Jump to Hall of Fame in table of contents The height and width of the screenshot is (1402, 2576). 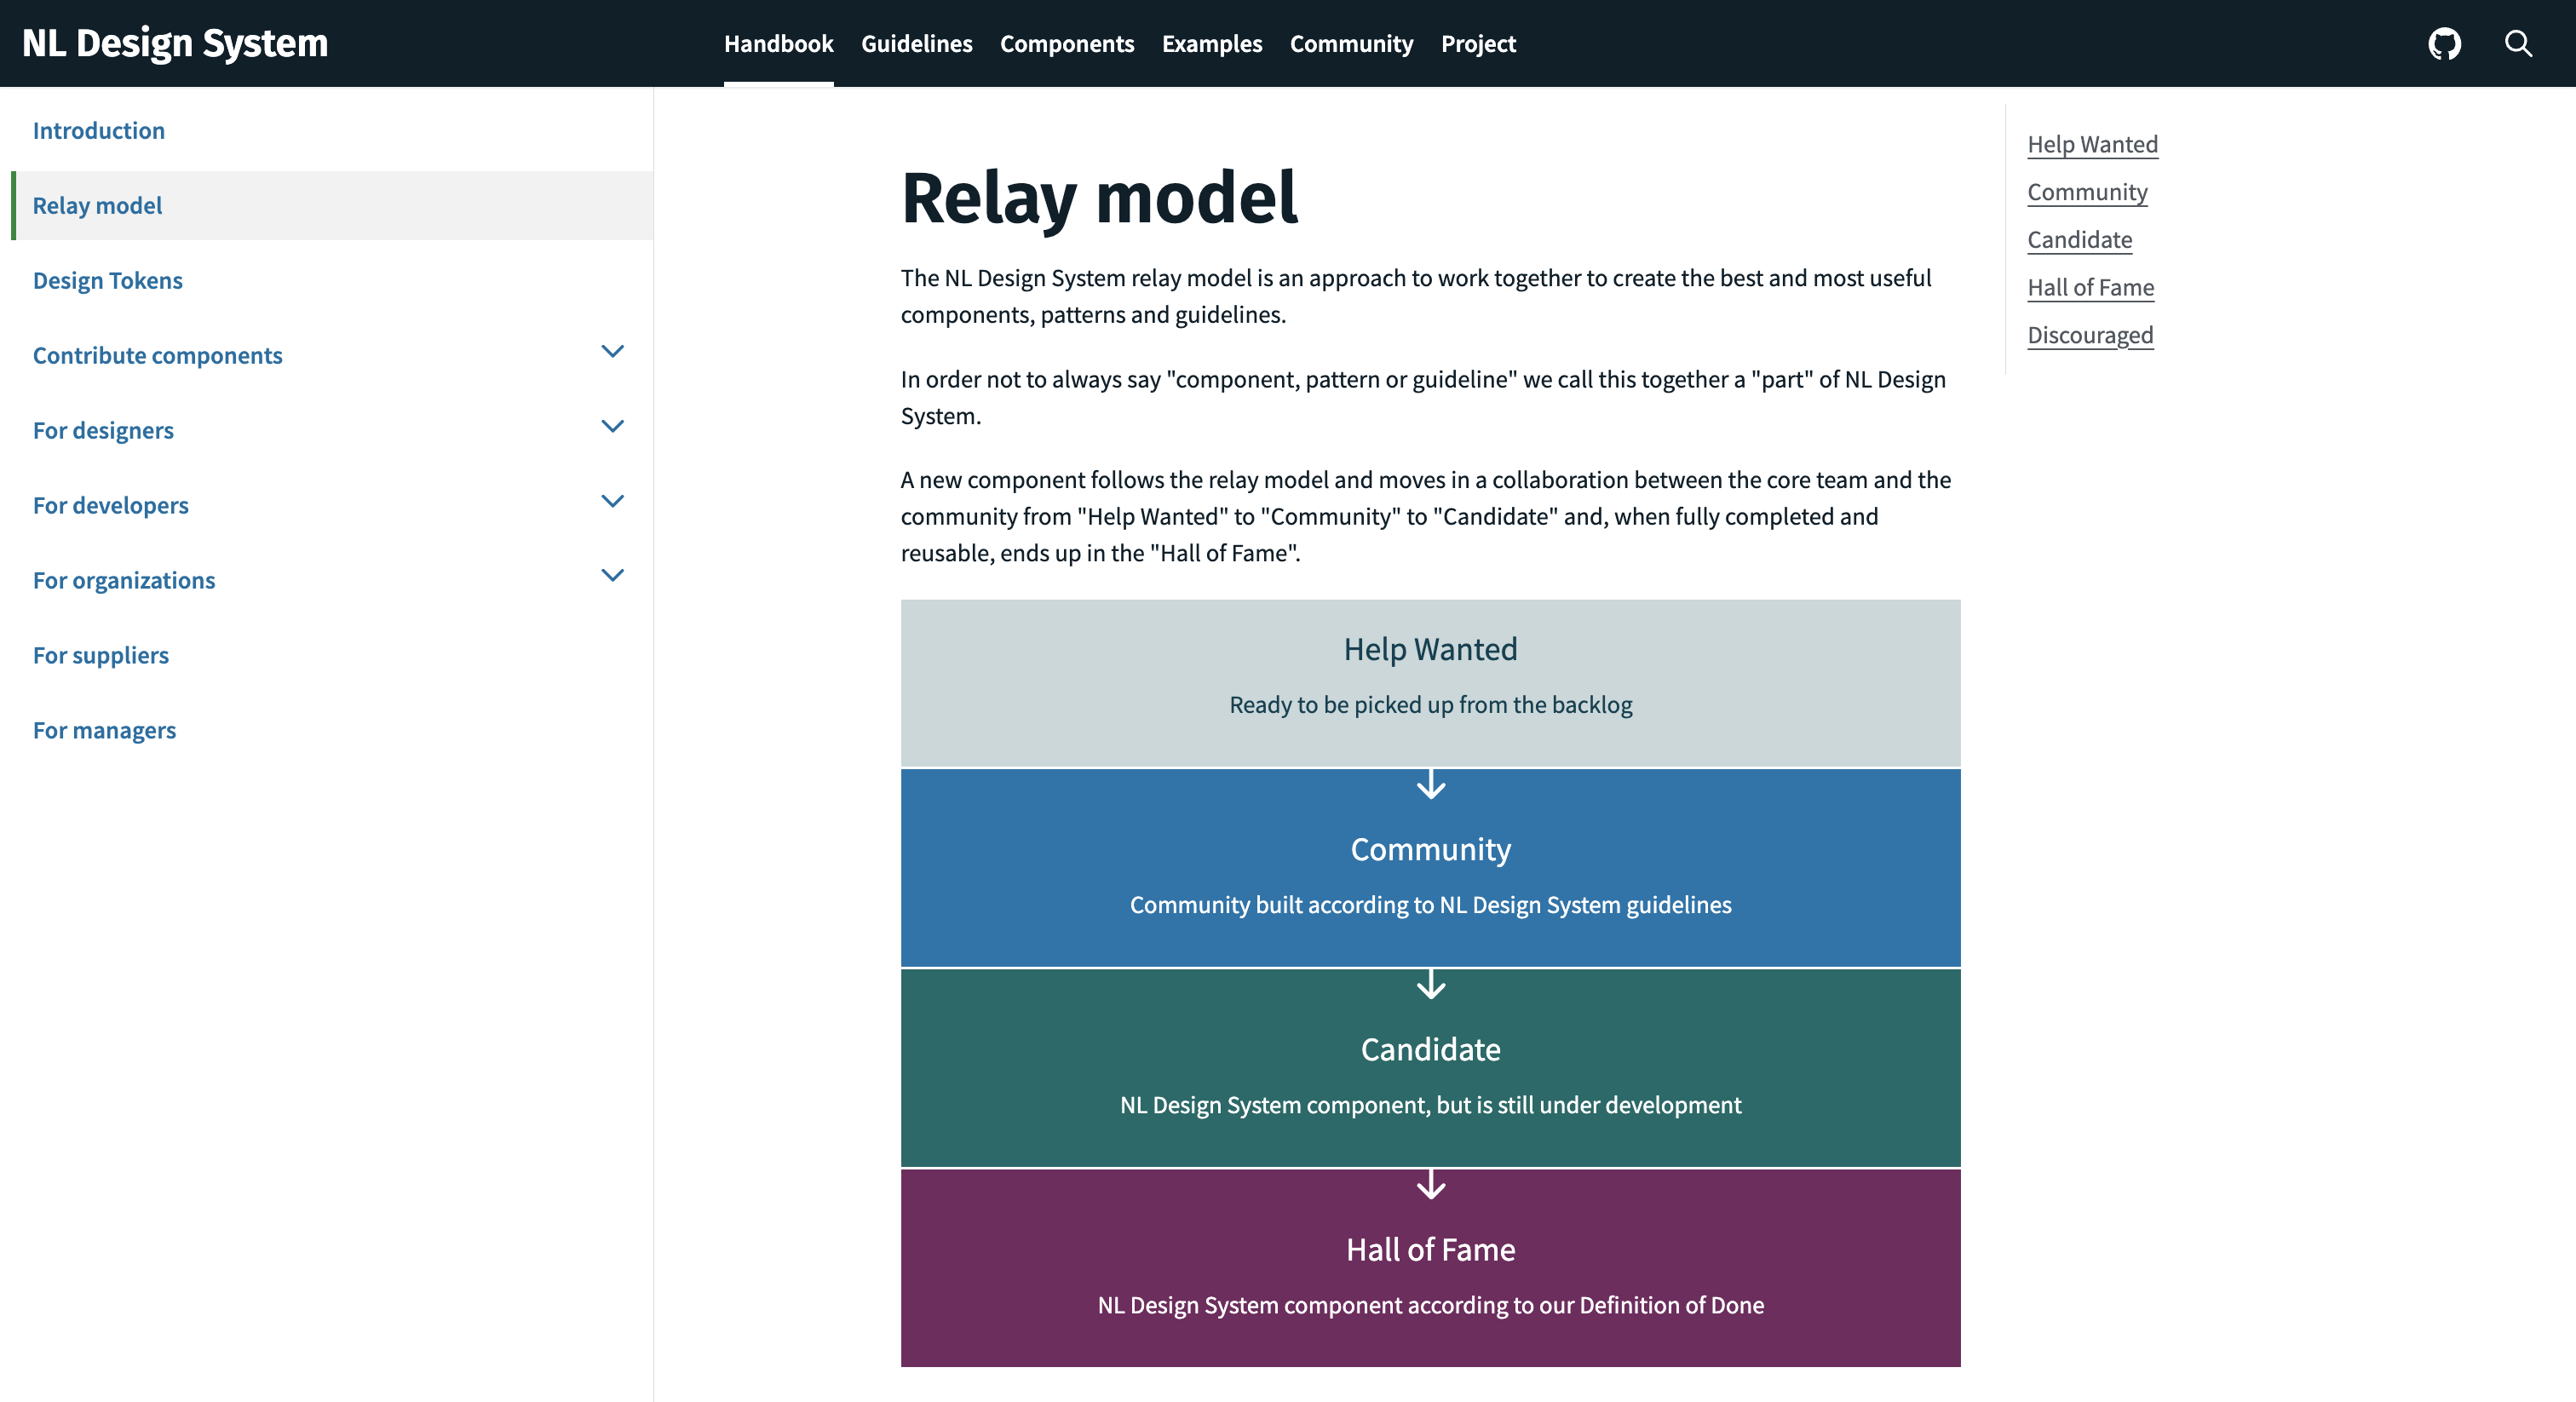click(2090, 288)
